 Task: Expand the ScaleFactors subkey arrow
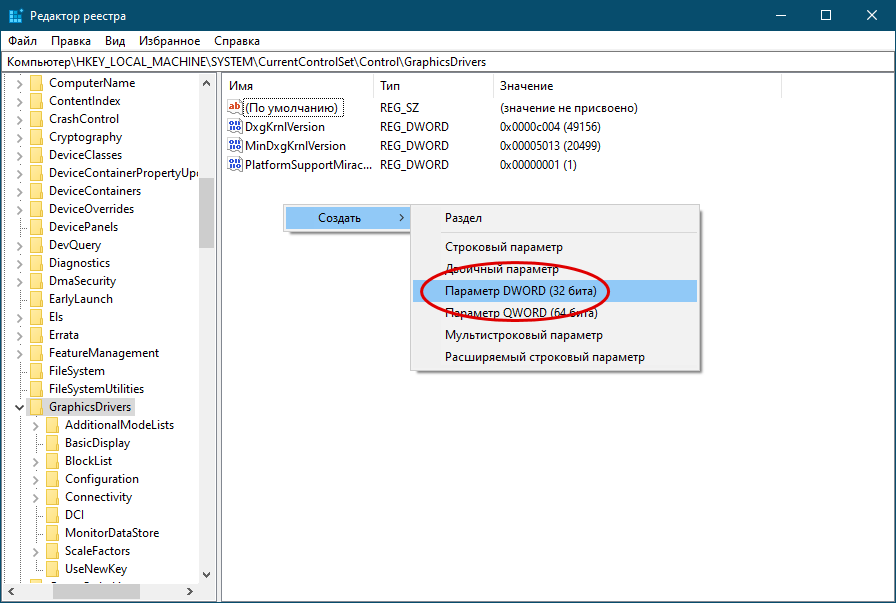[x=35, y=551]
